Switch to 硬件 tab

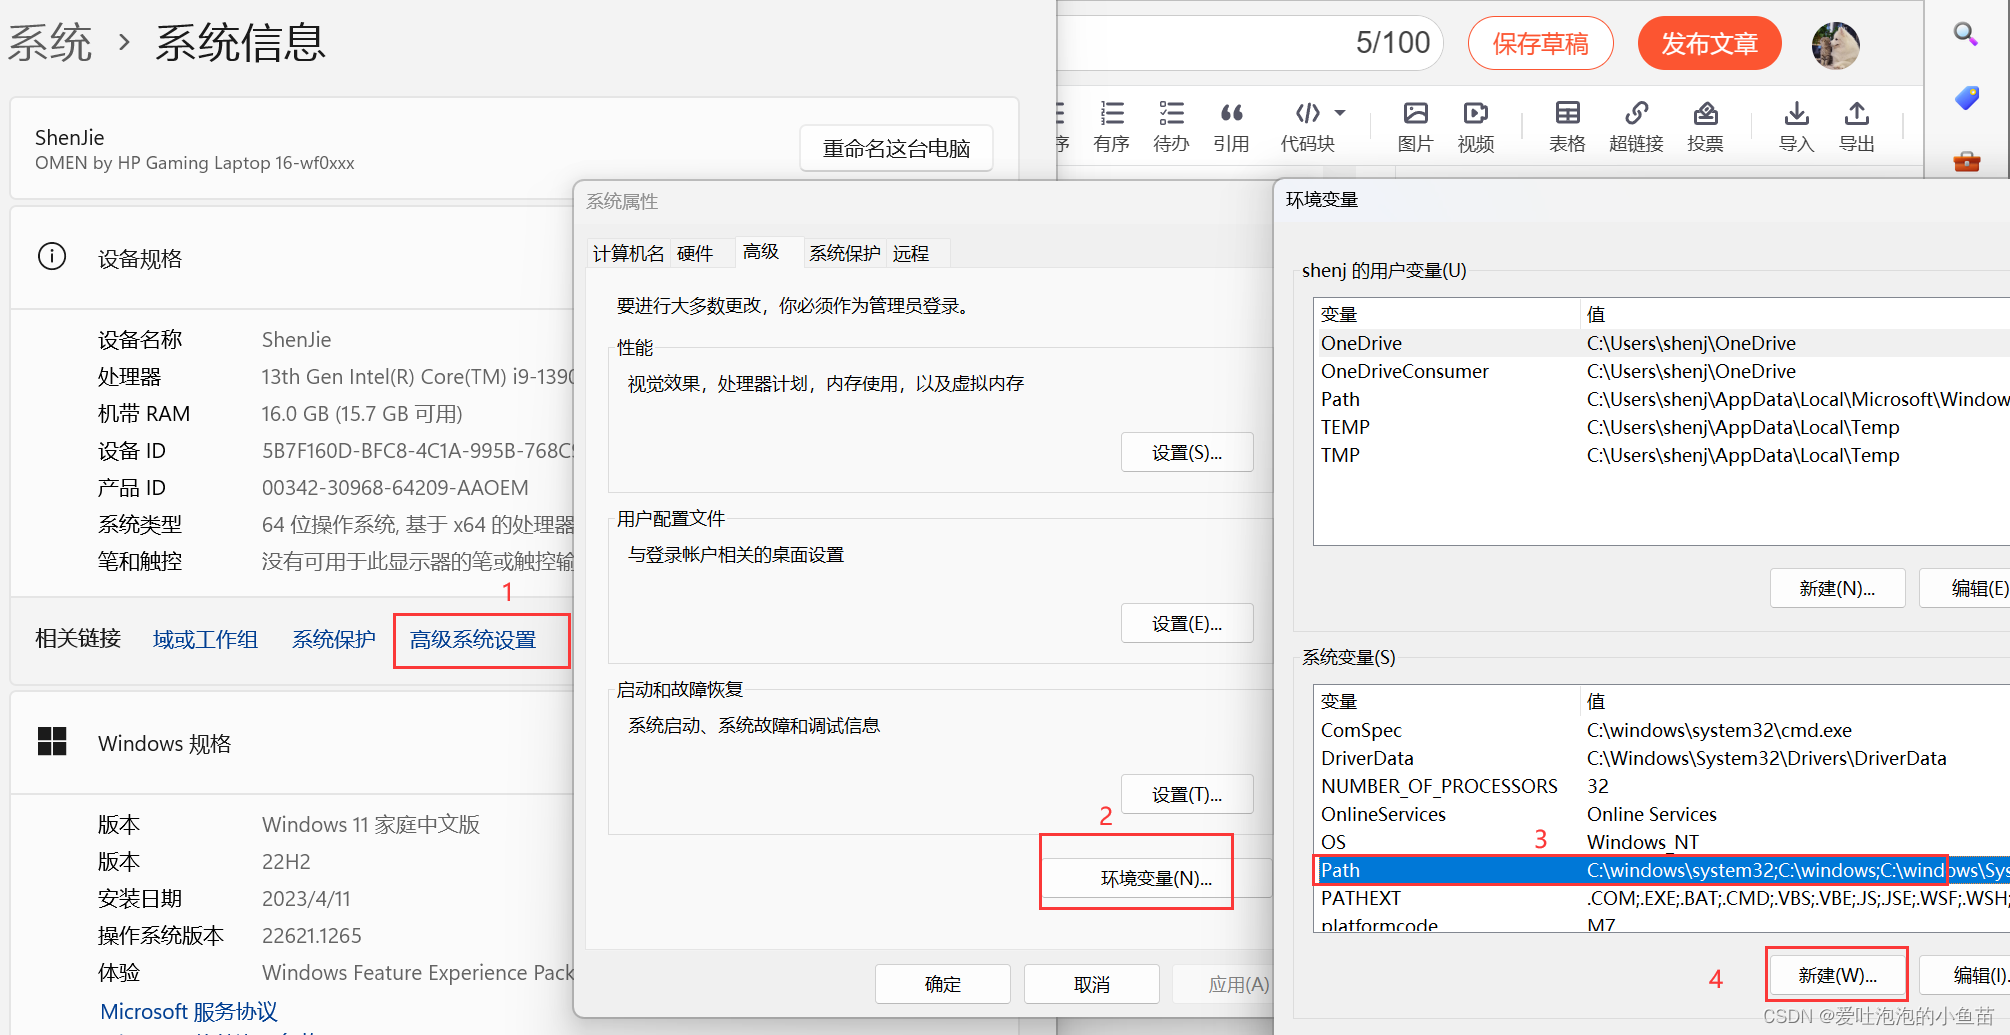point(695,253)
